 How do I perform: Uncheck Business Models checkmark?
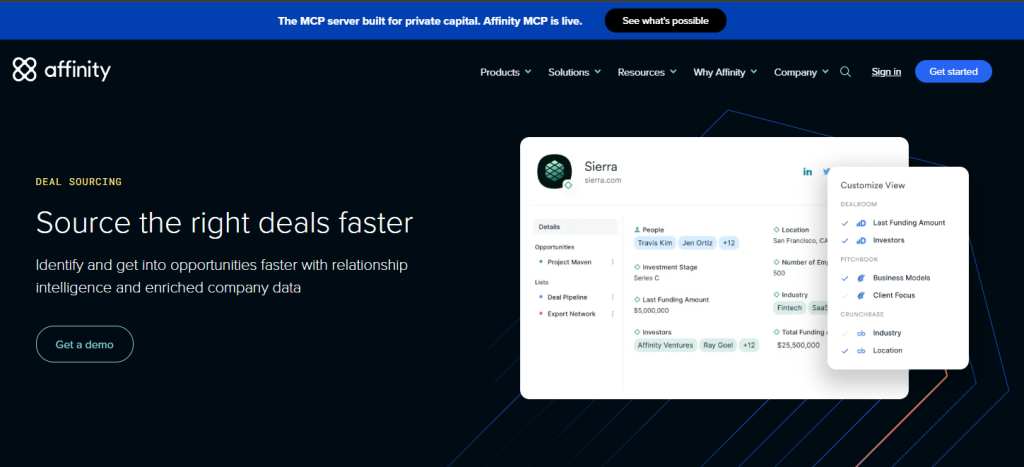[x=845, y=278]
